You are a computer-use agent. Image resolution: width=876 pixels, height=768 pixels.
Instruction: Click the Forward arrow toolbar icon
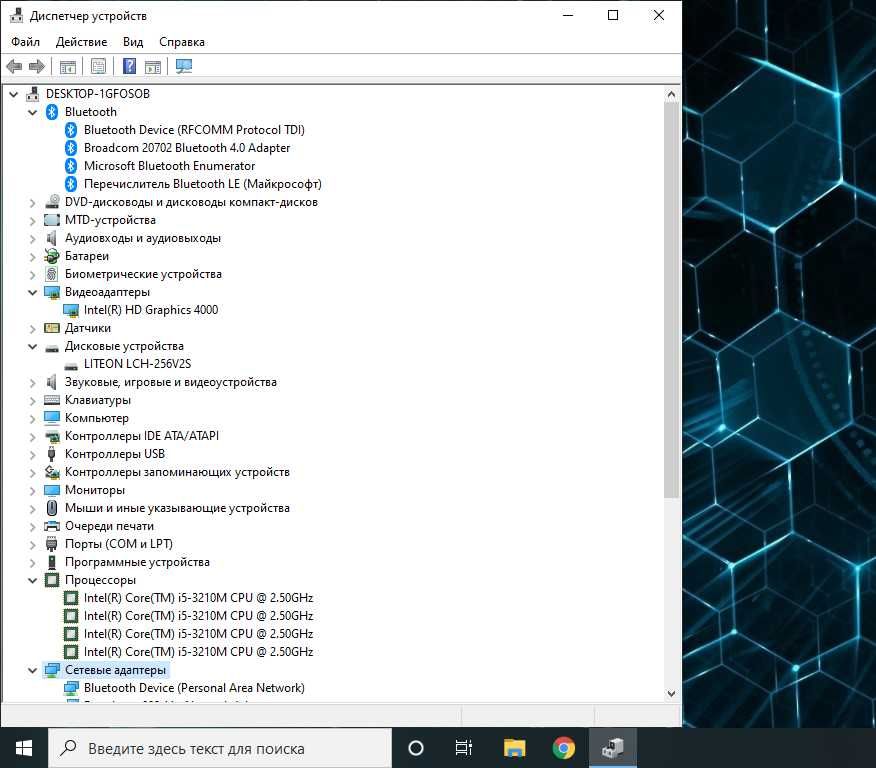(x=37, y=66)
